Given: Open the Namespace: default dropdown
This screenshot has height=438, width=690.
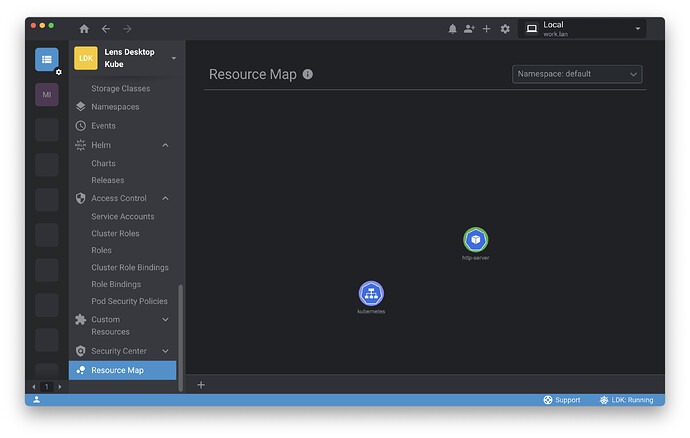Looking at the screenshot, I should pyautogui.click(x=577, y=74).
